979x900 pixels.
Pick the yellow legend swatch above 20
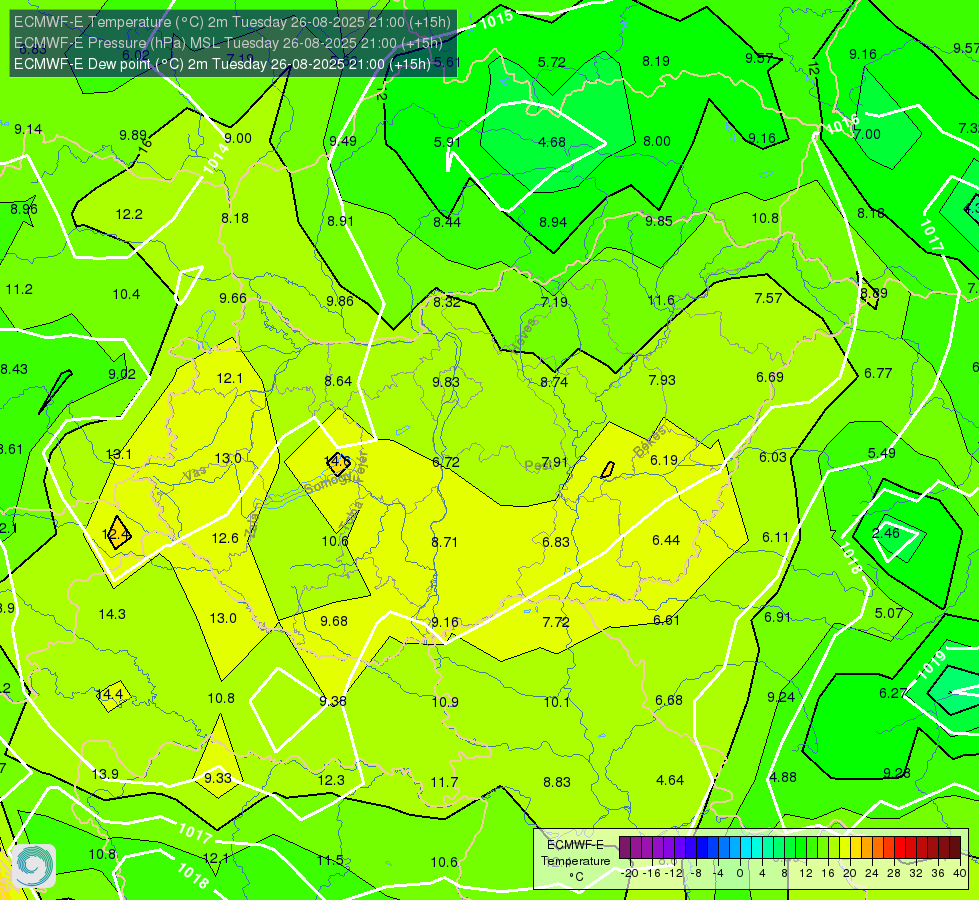point(845,848)
